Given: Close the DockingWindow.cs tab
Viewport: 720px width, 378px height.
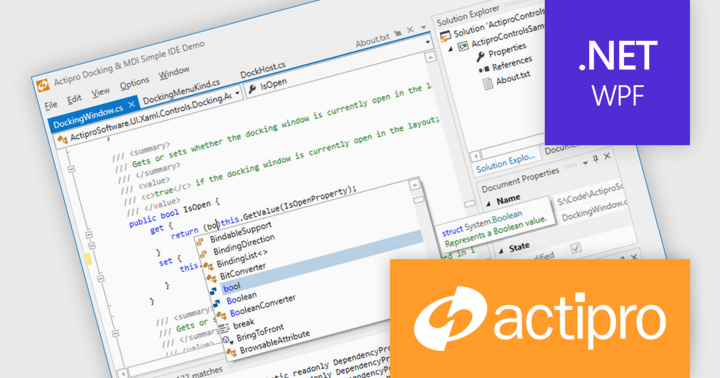Looking at the screenshot, I should click(x=131, y=105).
